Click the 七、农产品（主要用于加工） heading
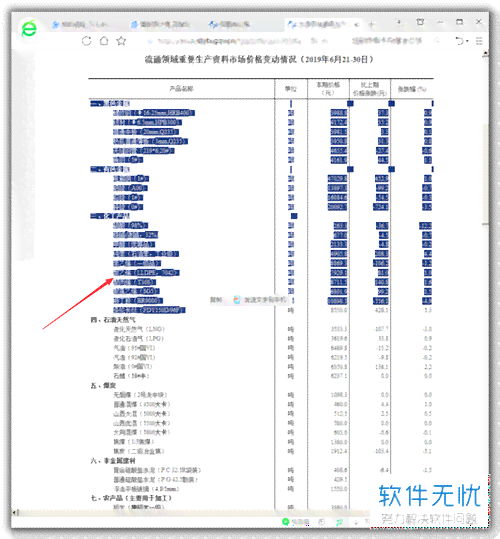The image size is (500, 539). (131, 498)
